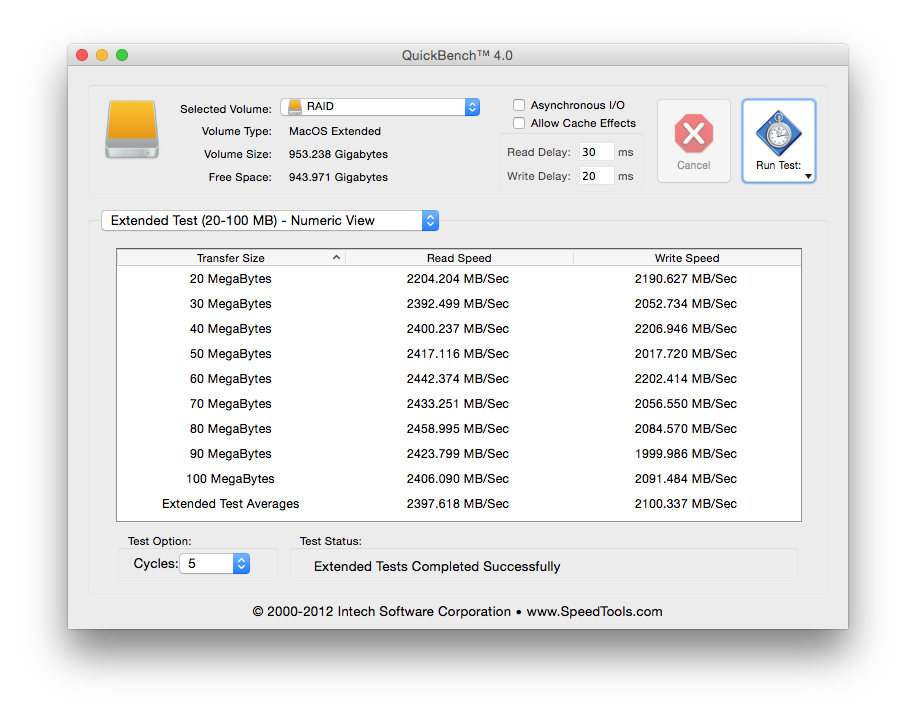This screenshot has height=721, width=916.
Task: Click read speed 2400.237 MB/Sec
Action: [x=457, y=329]
